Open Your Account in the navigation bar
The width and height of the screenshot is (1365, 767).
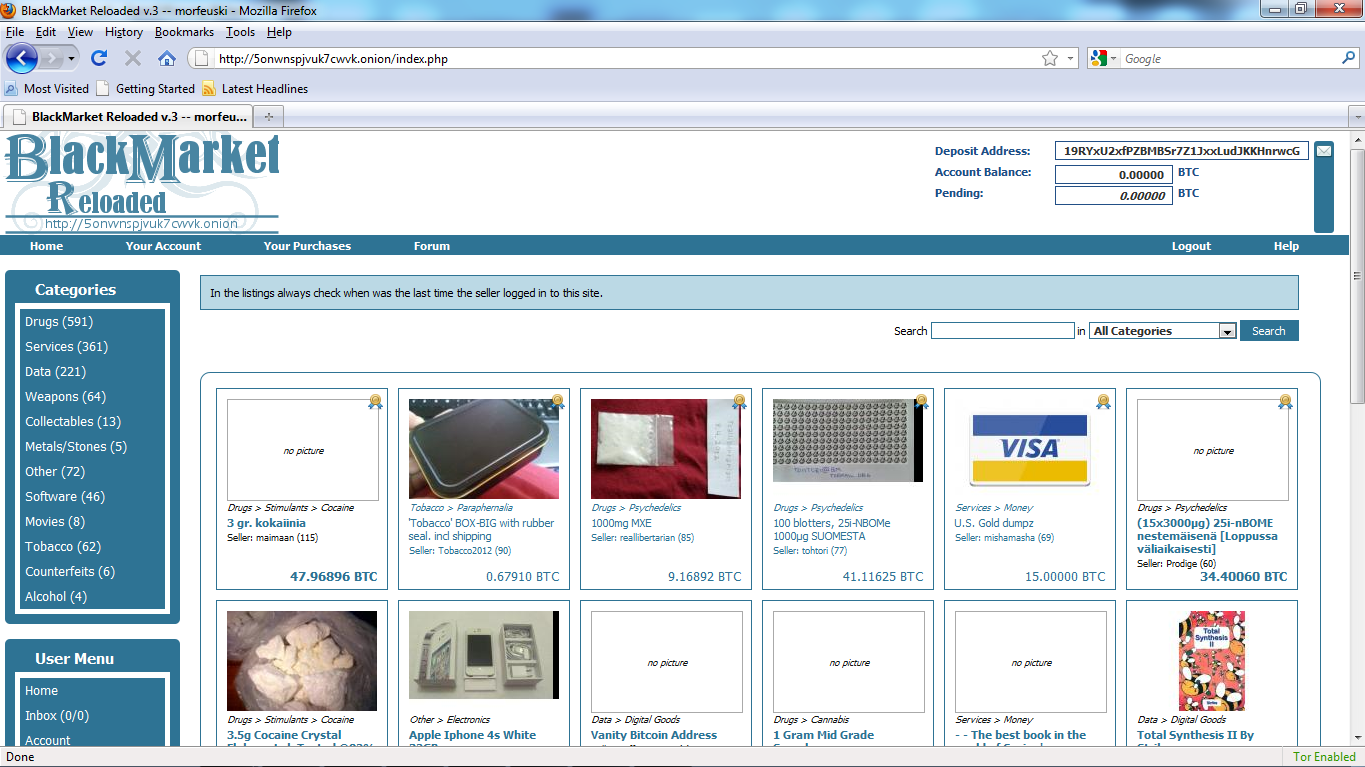[163, 246]
